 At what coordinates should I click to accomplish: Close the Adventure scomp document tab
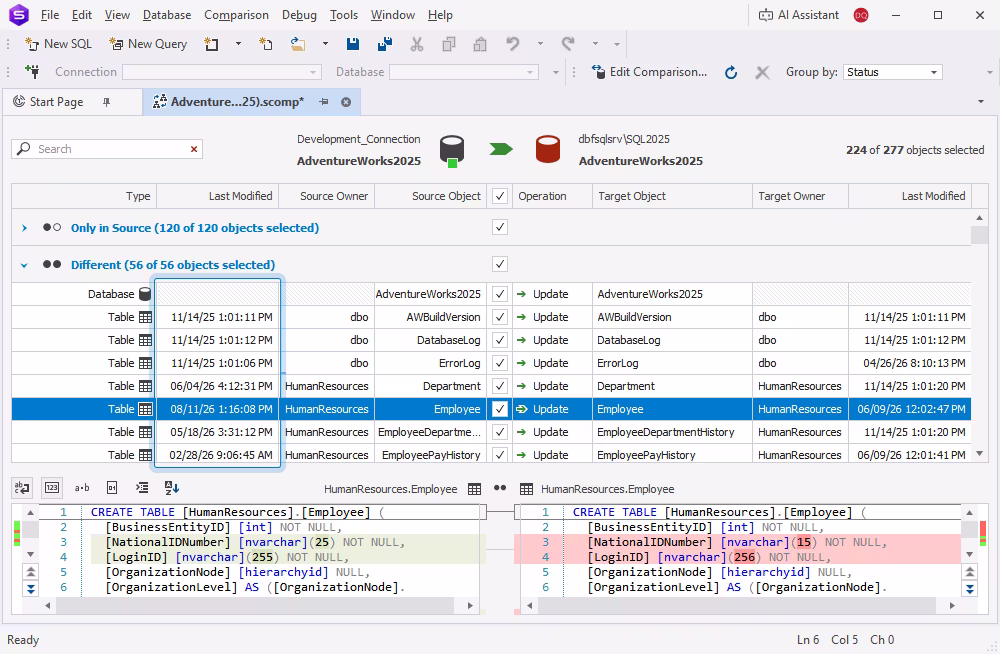(x=346, y=102)
